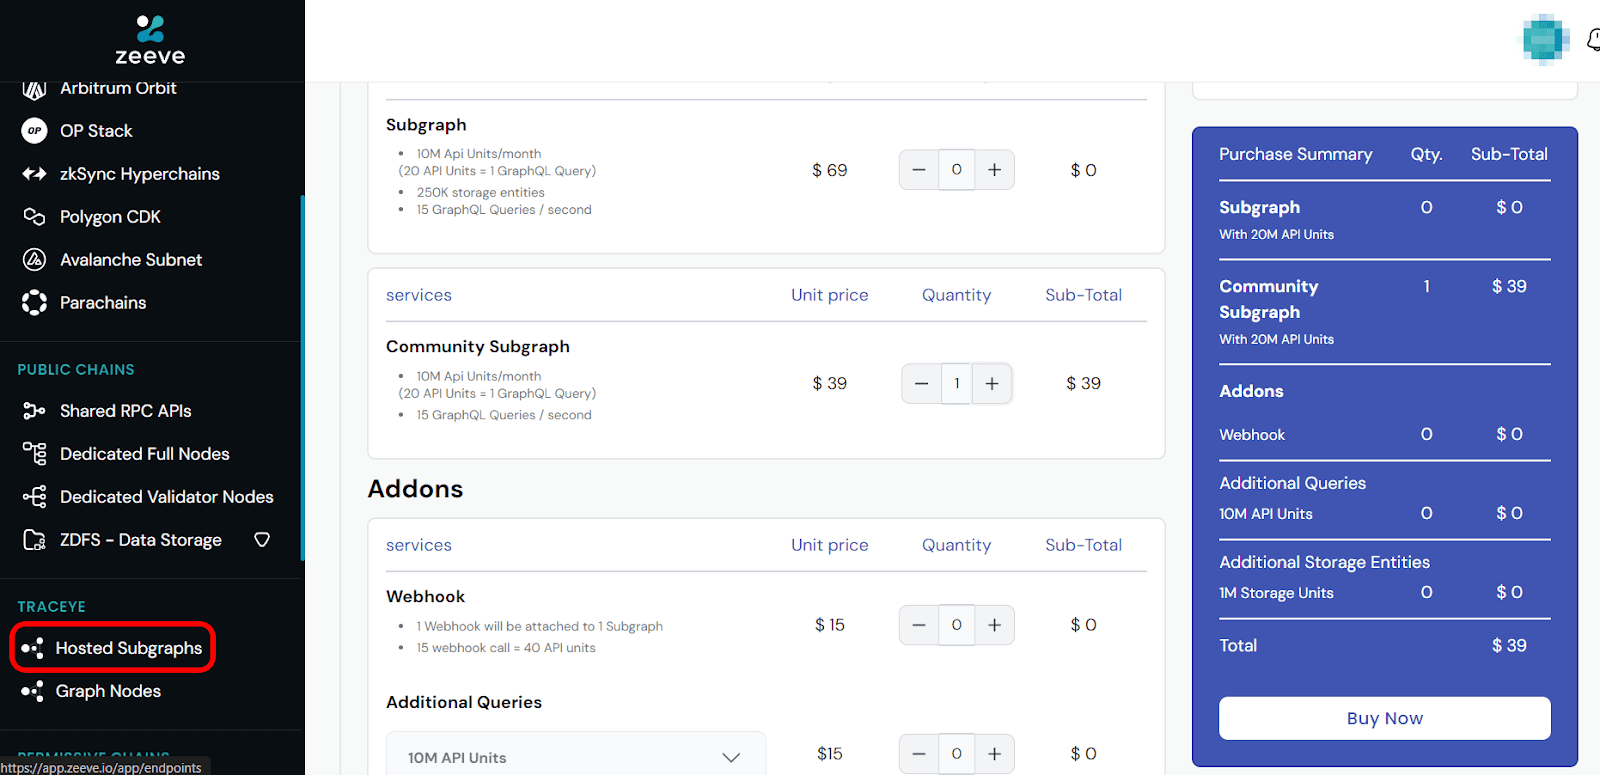This screenshot has width=1600, height=775.
Task: Click Community Subgraph quantity field
Action: (957, 384)
